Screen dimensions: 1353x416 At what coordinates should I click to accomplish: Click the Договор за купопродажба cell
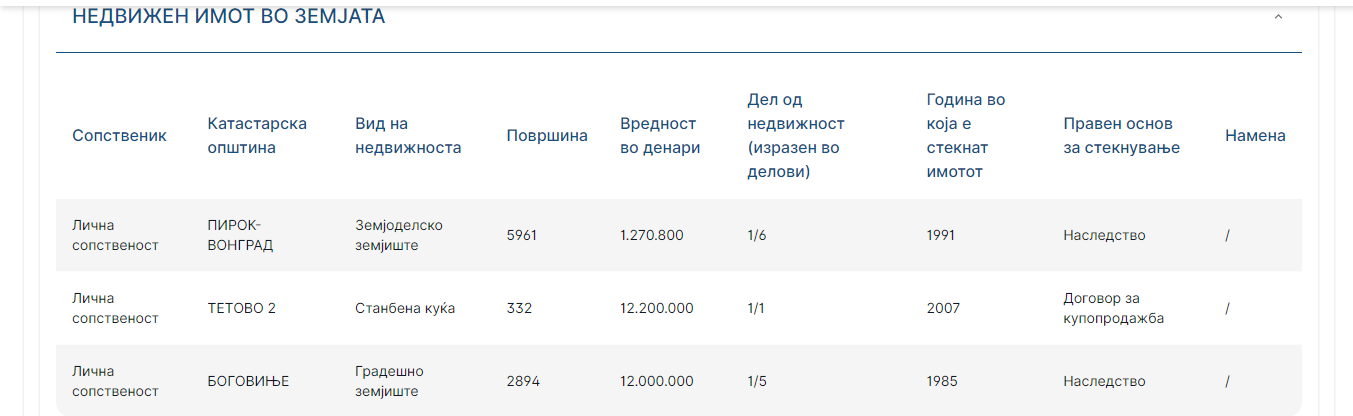point(1112,308)
